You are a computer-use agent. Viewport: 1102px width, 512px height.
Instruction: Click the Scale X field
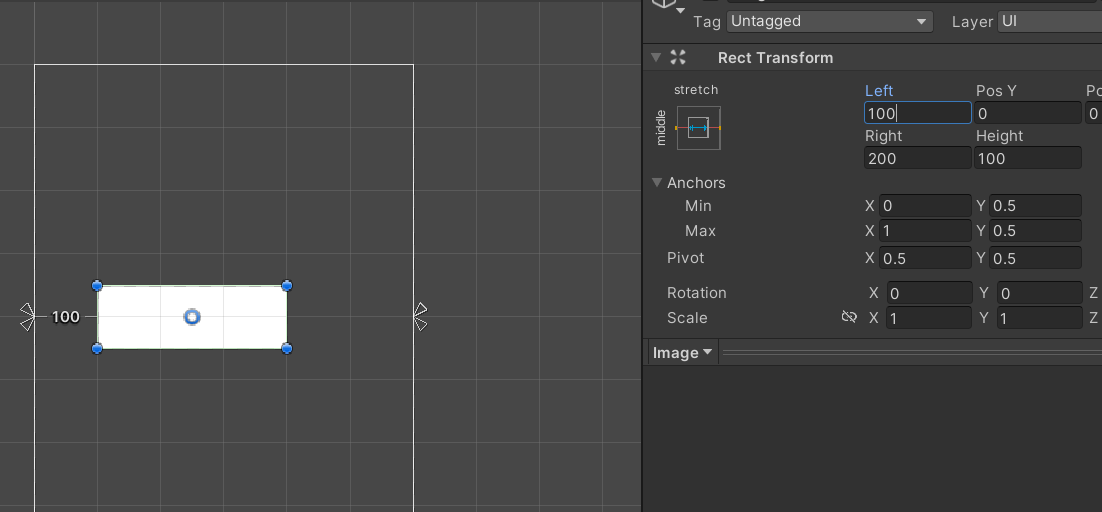929,317
